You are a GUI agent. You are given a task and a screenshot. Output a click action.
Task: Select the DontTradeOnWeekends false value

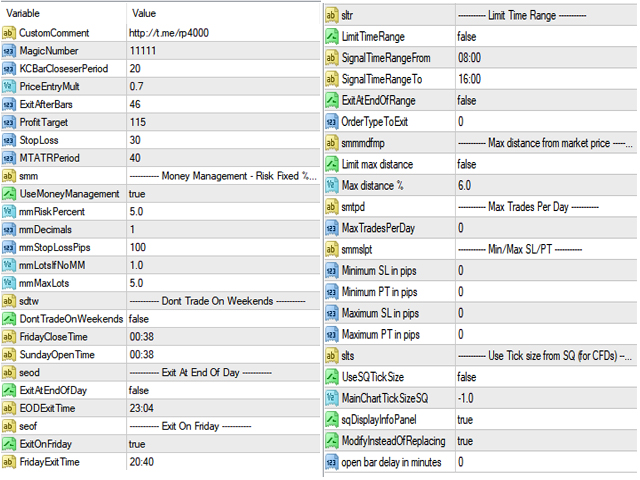139,319
